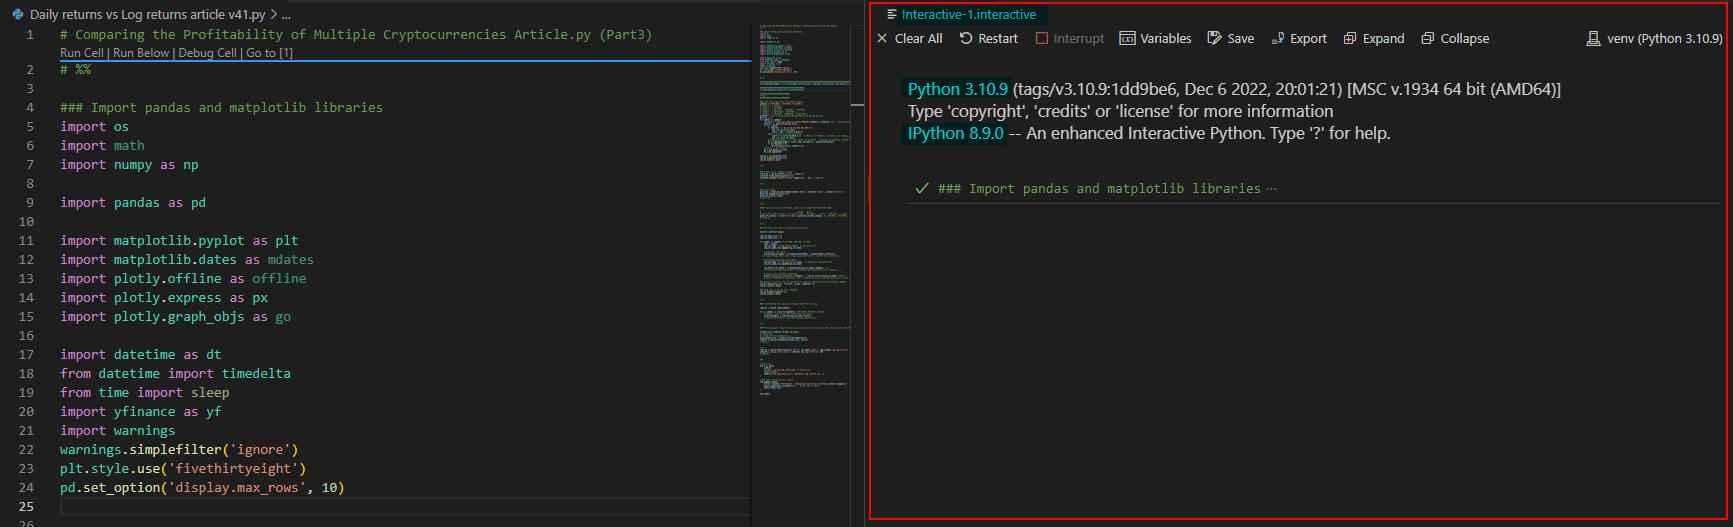1733x527 pixels.
Task: Click the title comment on line 1
Action: click(356, 34)
